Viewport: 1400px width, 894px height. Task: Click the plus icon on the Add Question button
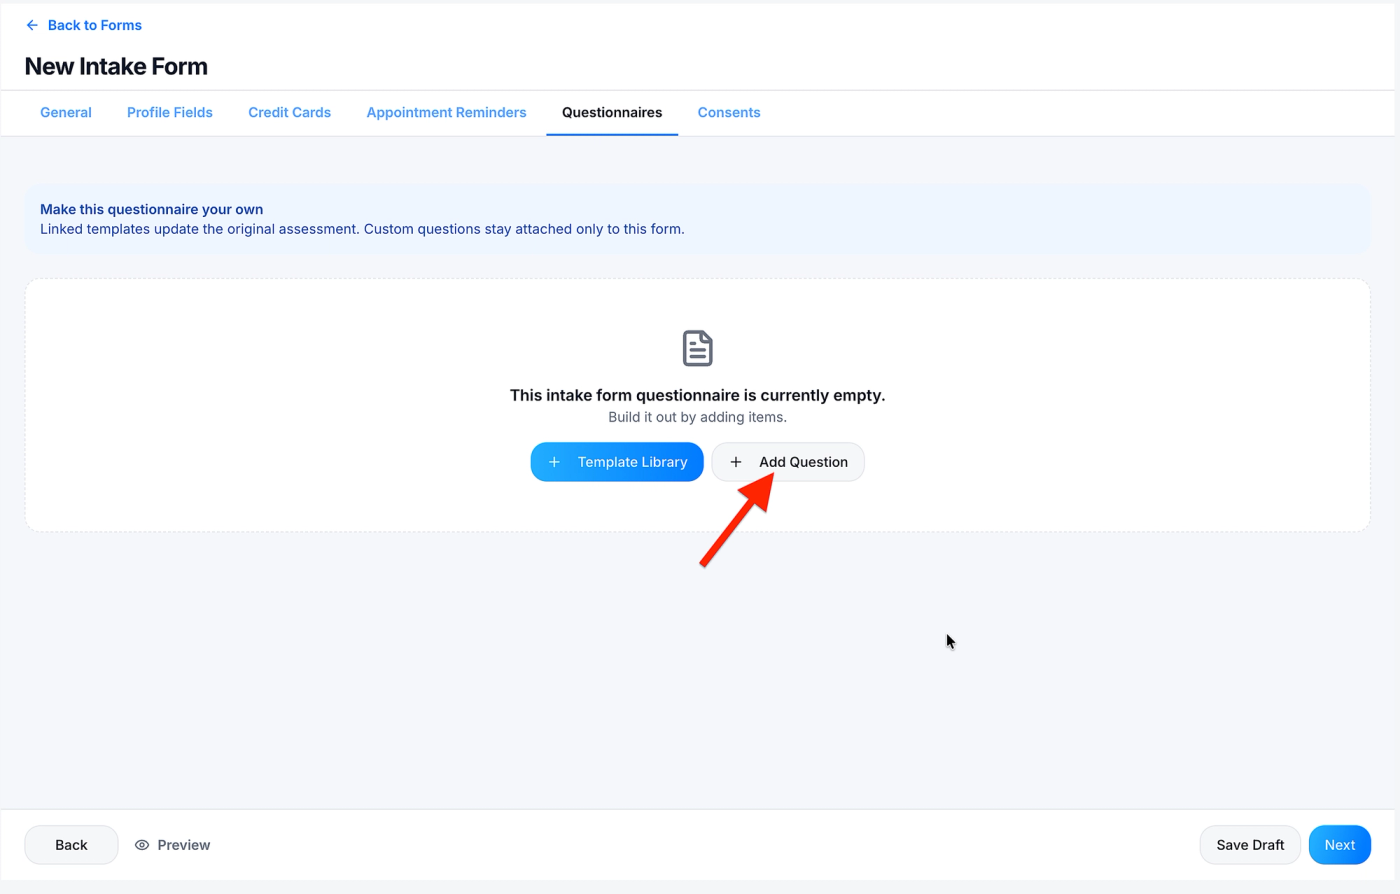(736, 462)
